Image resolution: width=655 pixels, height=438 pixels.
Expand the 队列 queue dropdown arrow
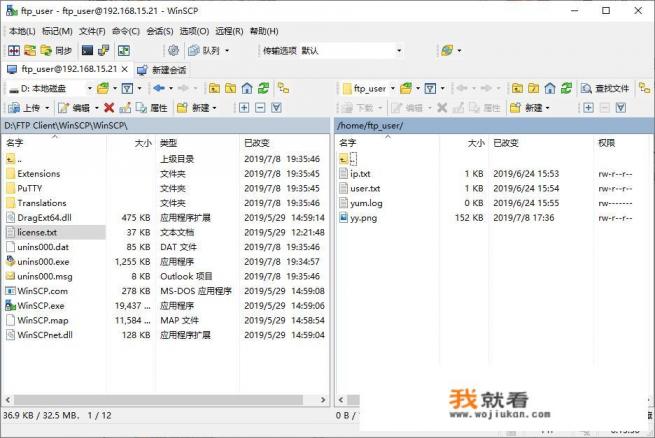(227, 51)
